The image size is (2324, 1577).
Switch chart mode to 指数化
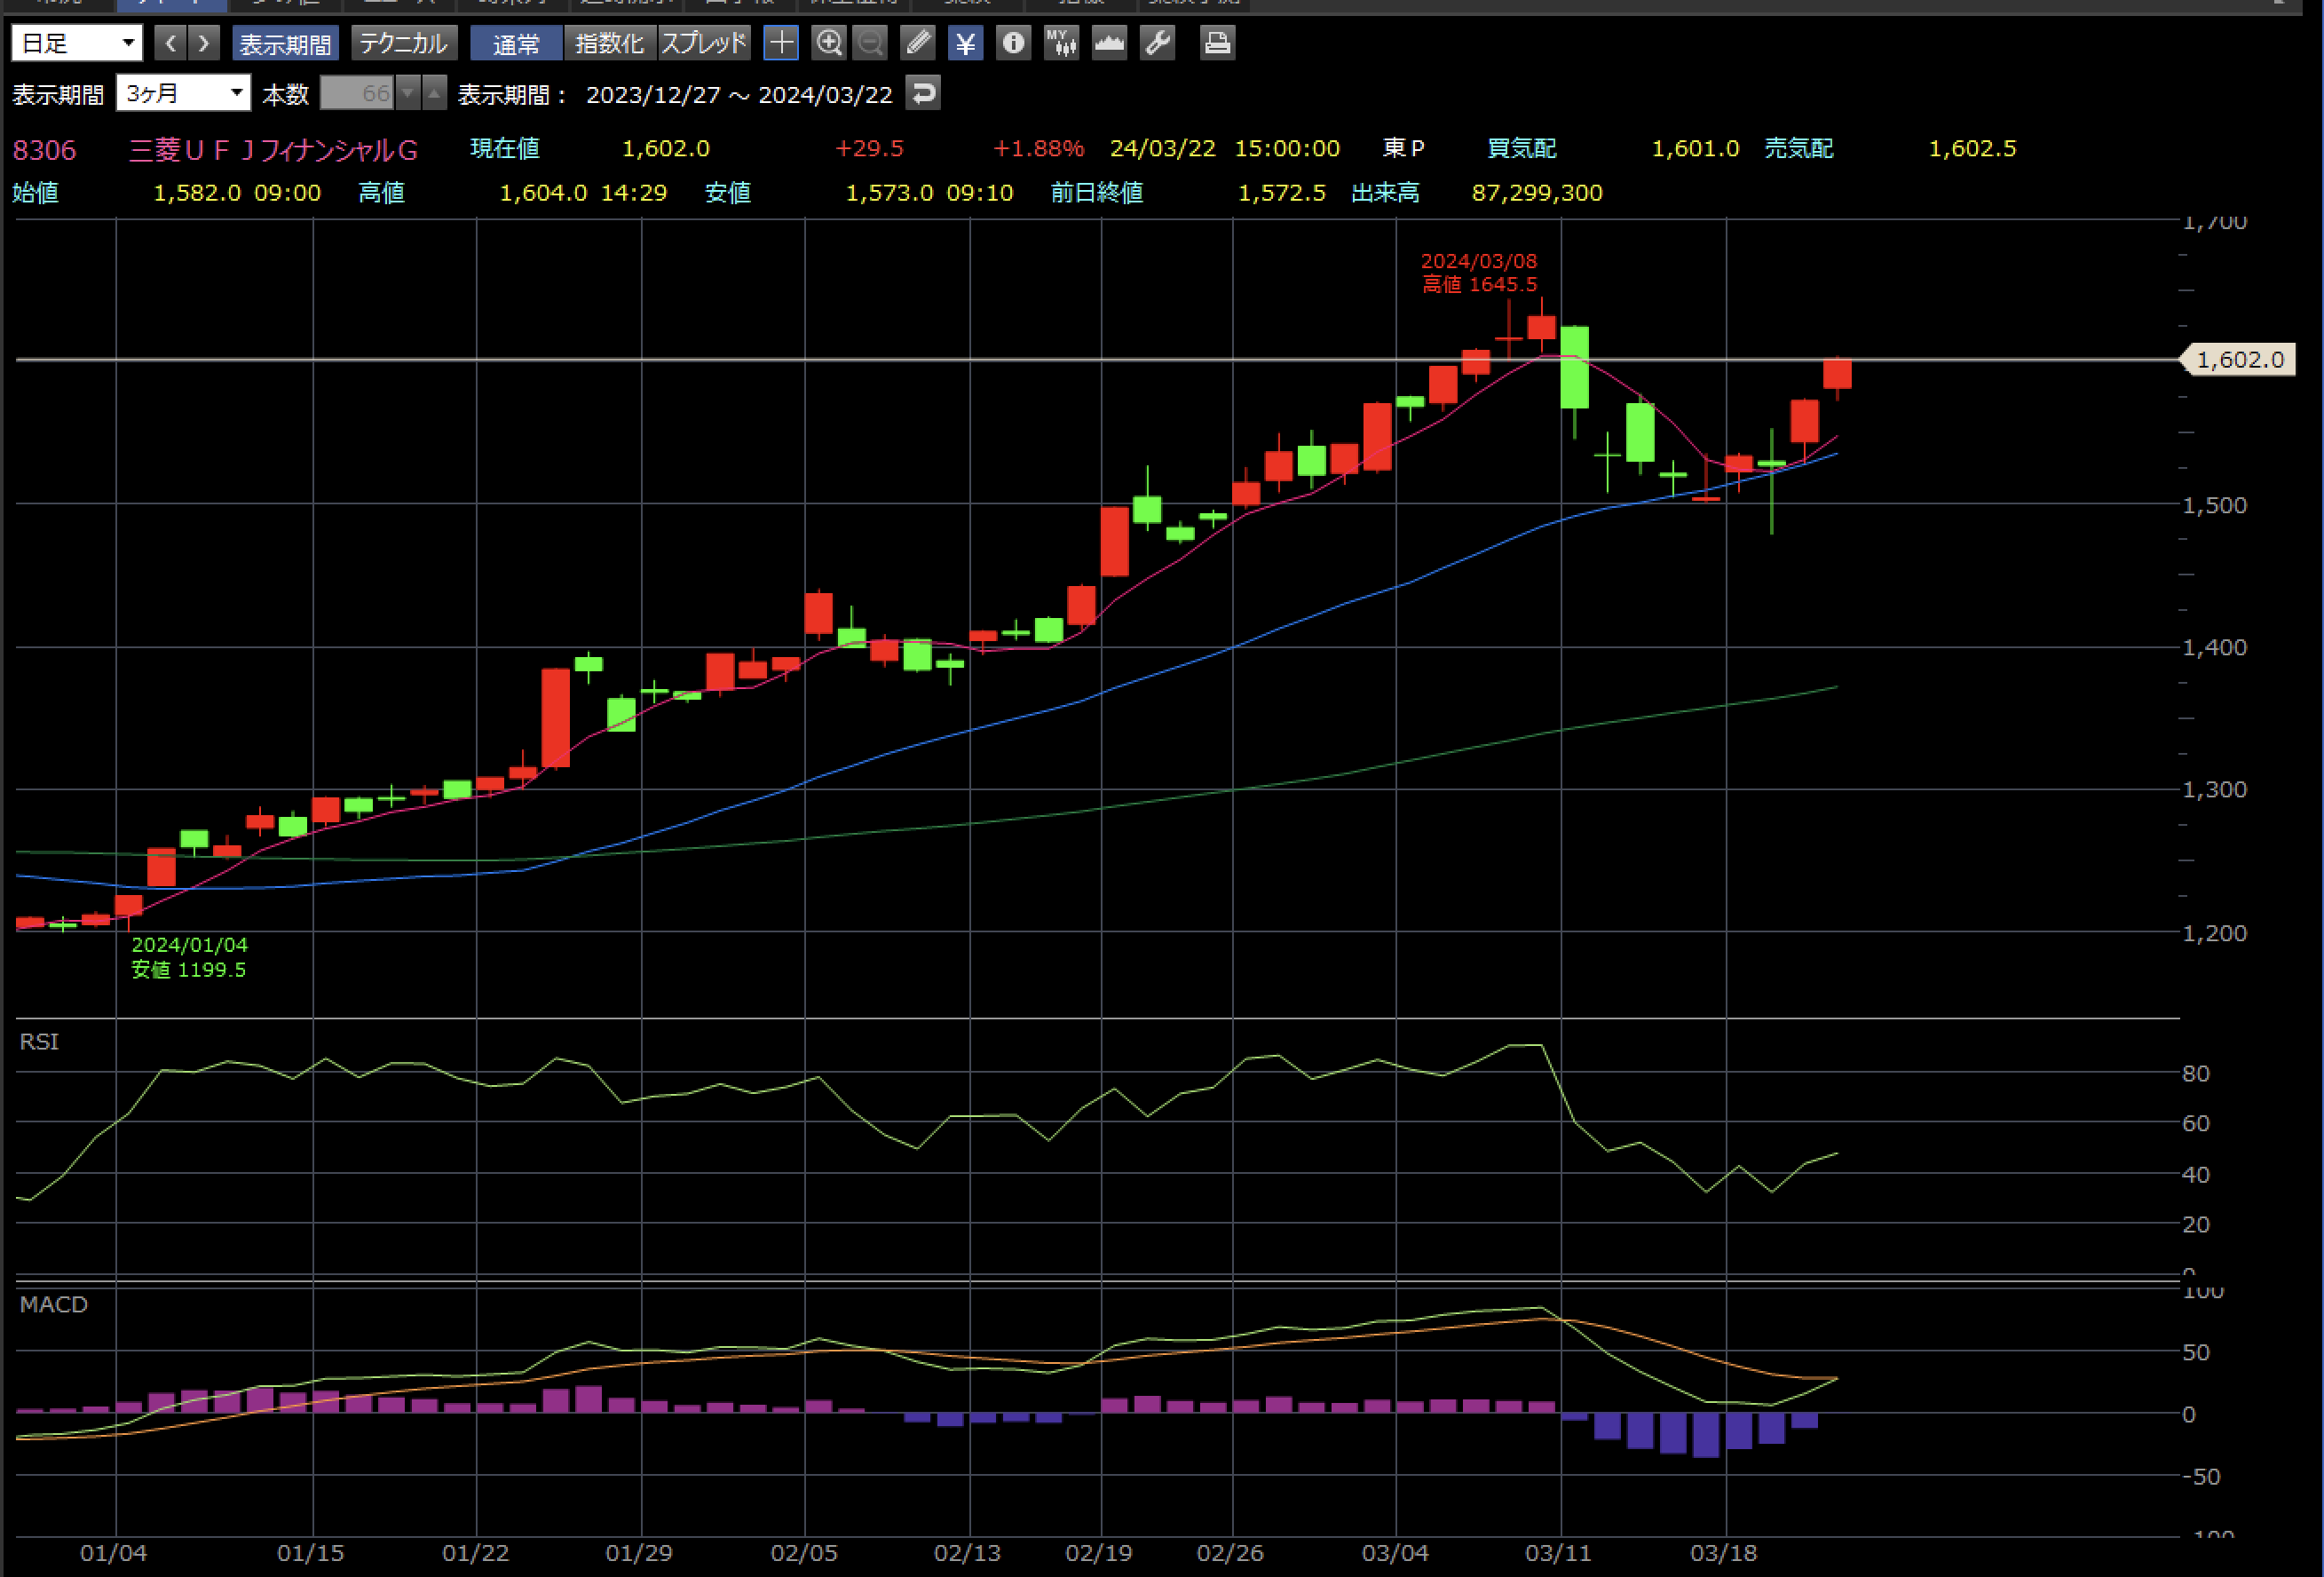point(609,43)
